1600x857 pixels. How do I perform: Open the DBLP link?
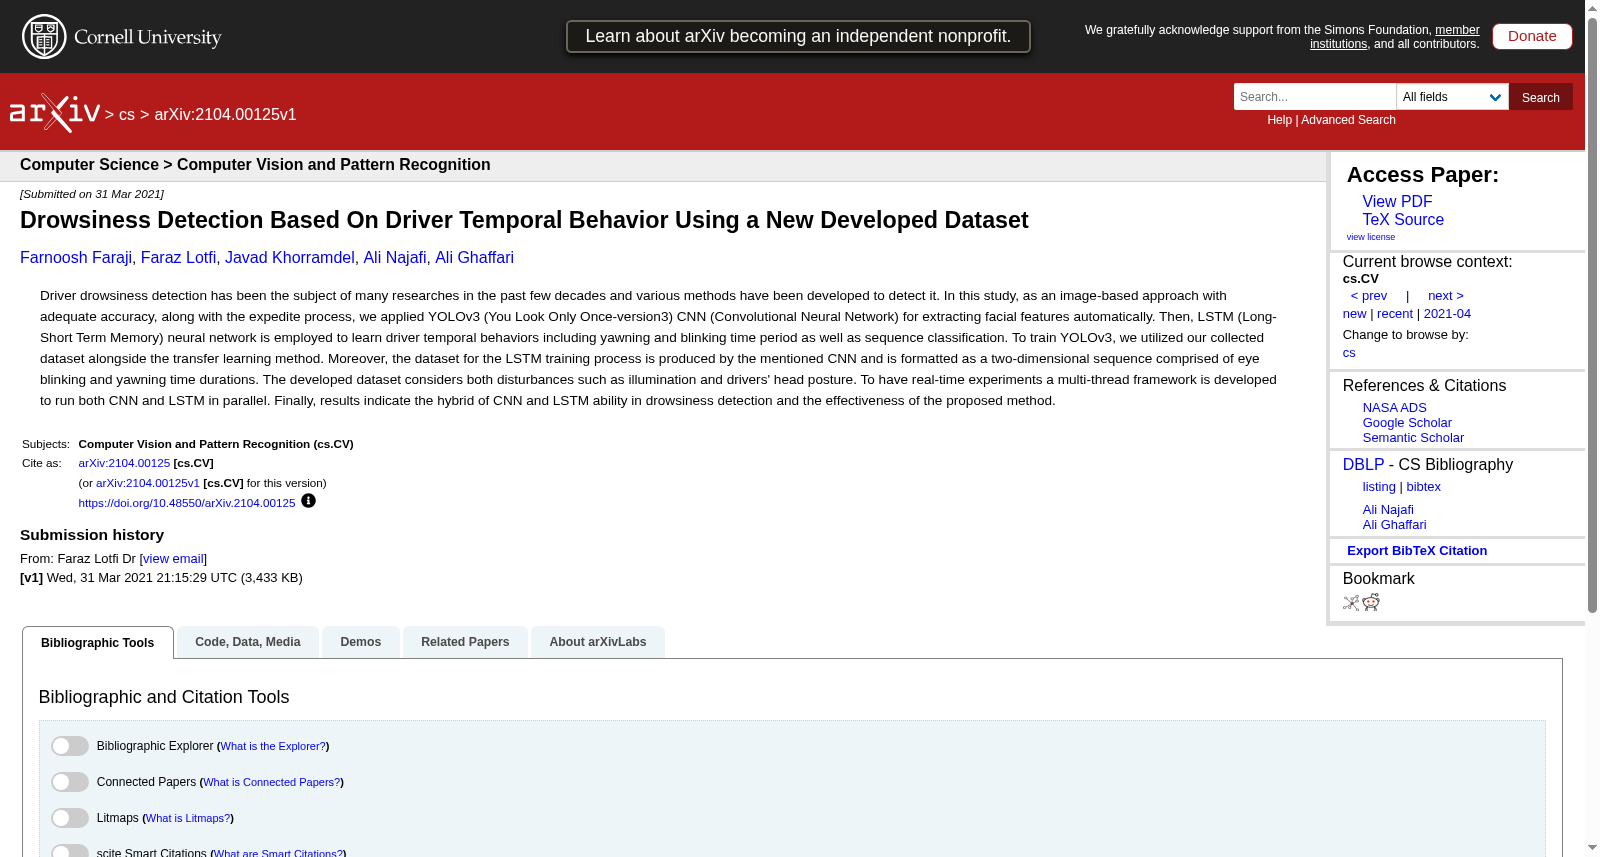point(1363,465)
